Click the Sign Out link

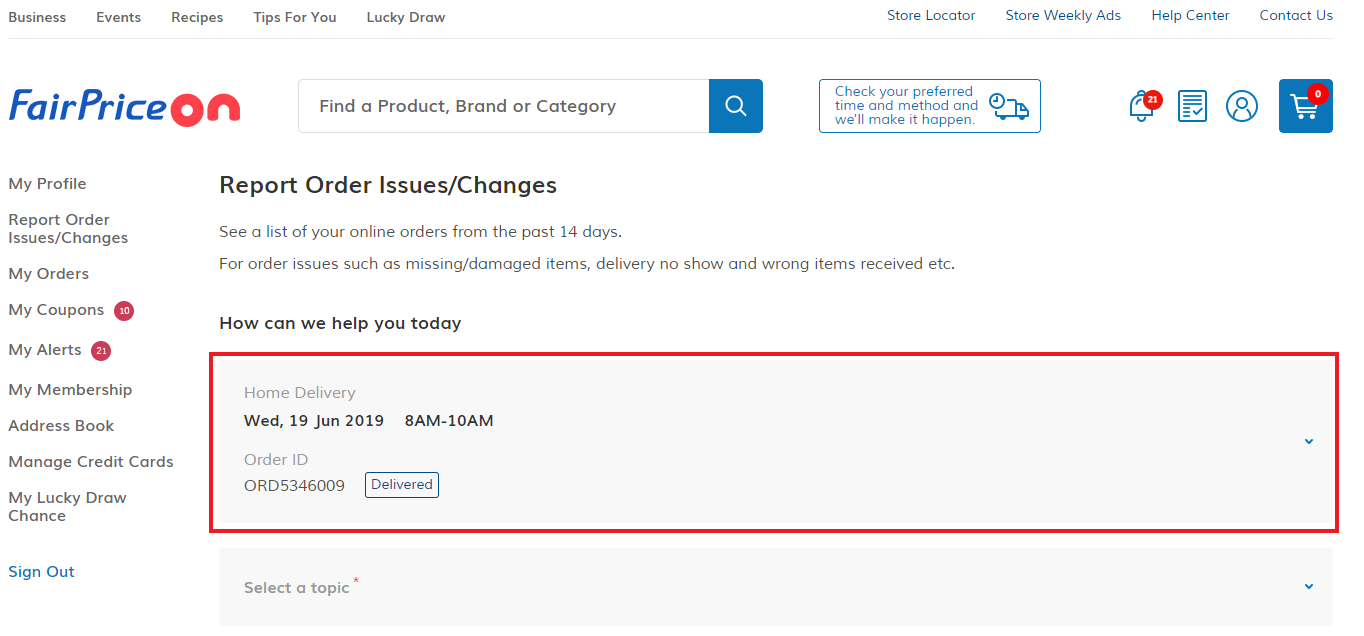[x=41, y=572]
